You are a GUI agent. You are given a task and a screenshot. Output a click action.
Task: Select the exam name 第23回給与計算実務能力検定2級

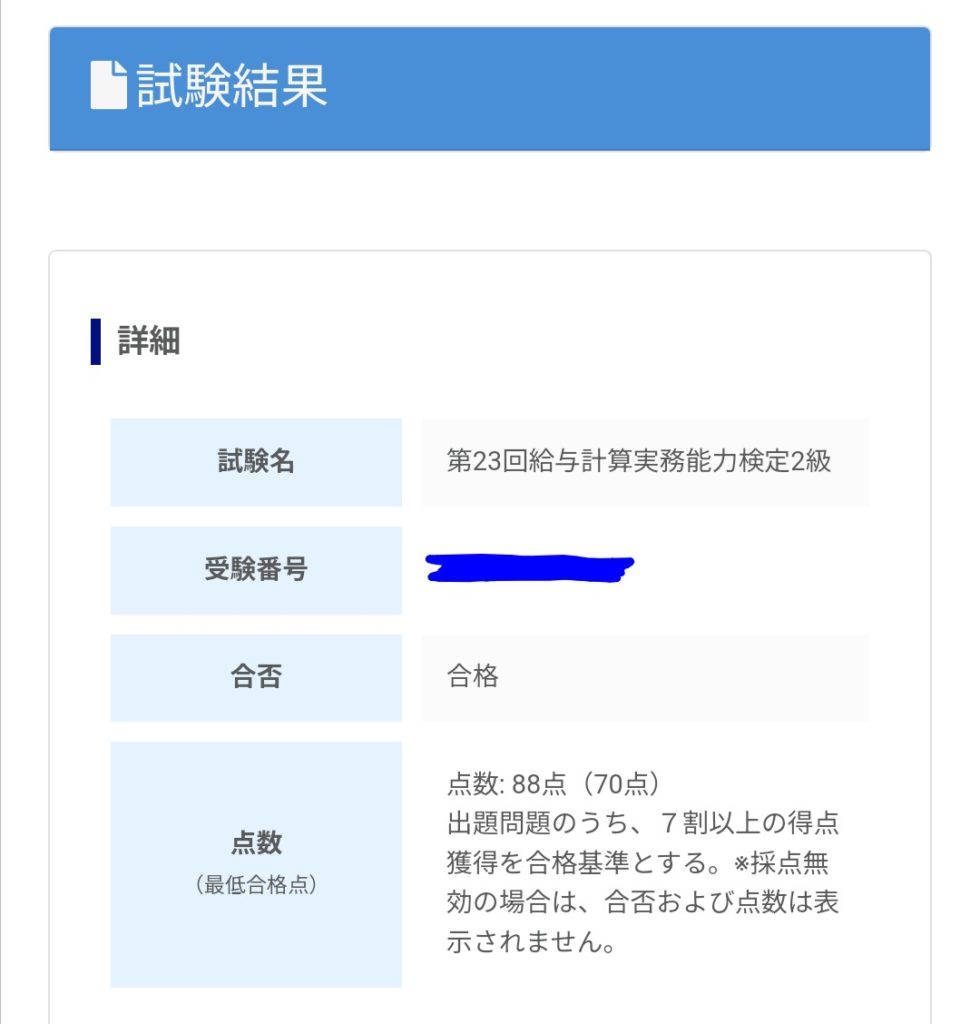pyautogui.click(x=638, y=462)
